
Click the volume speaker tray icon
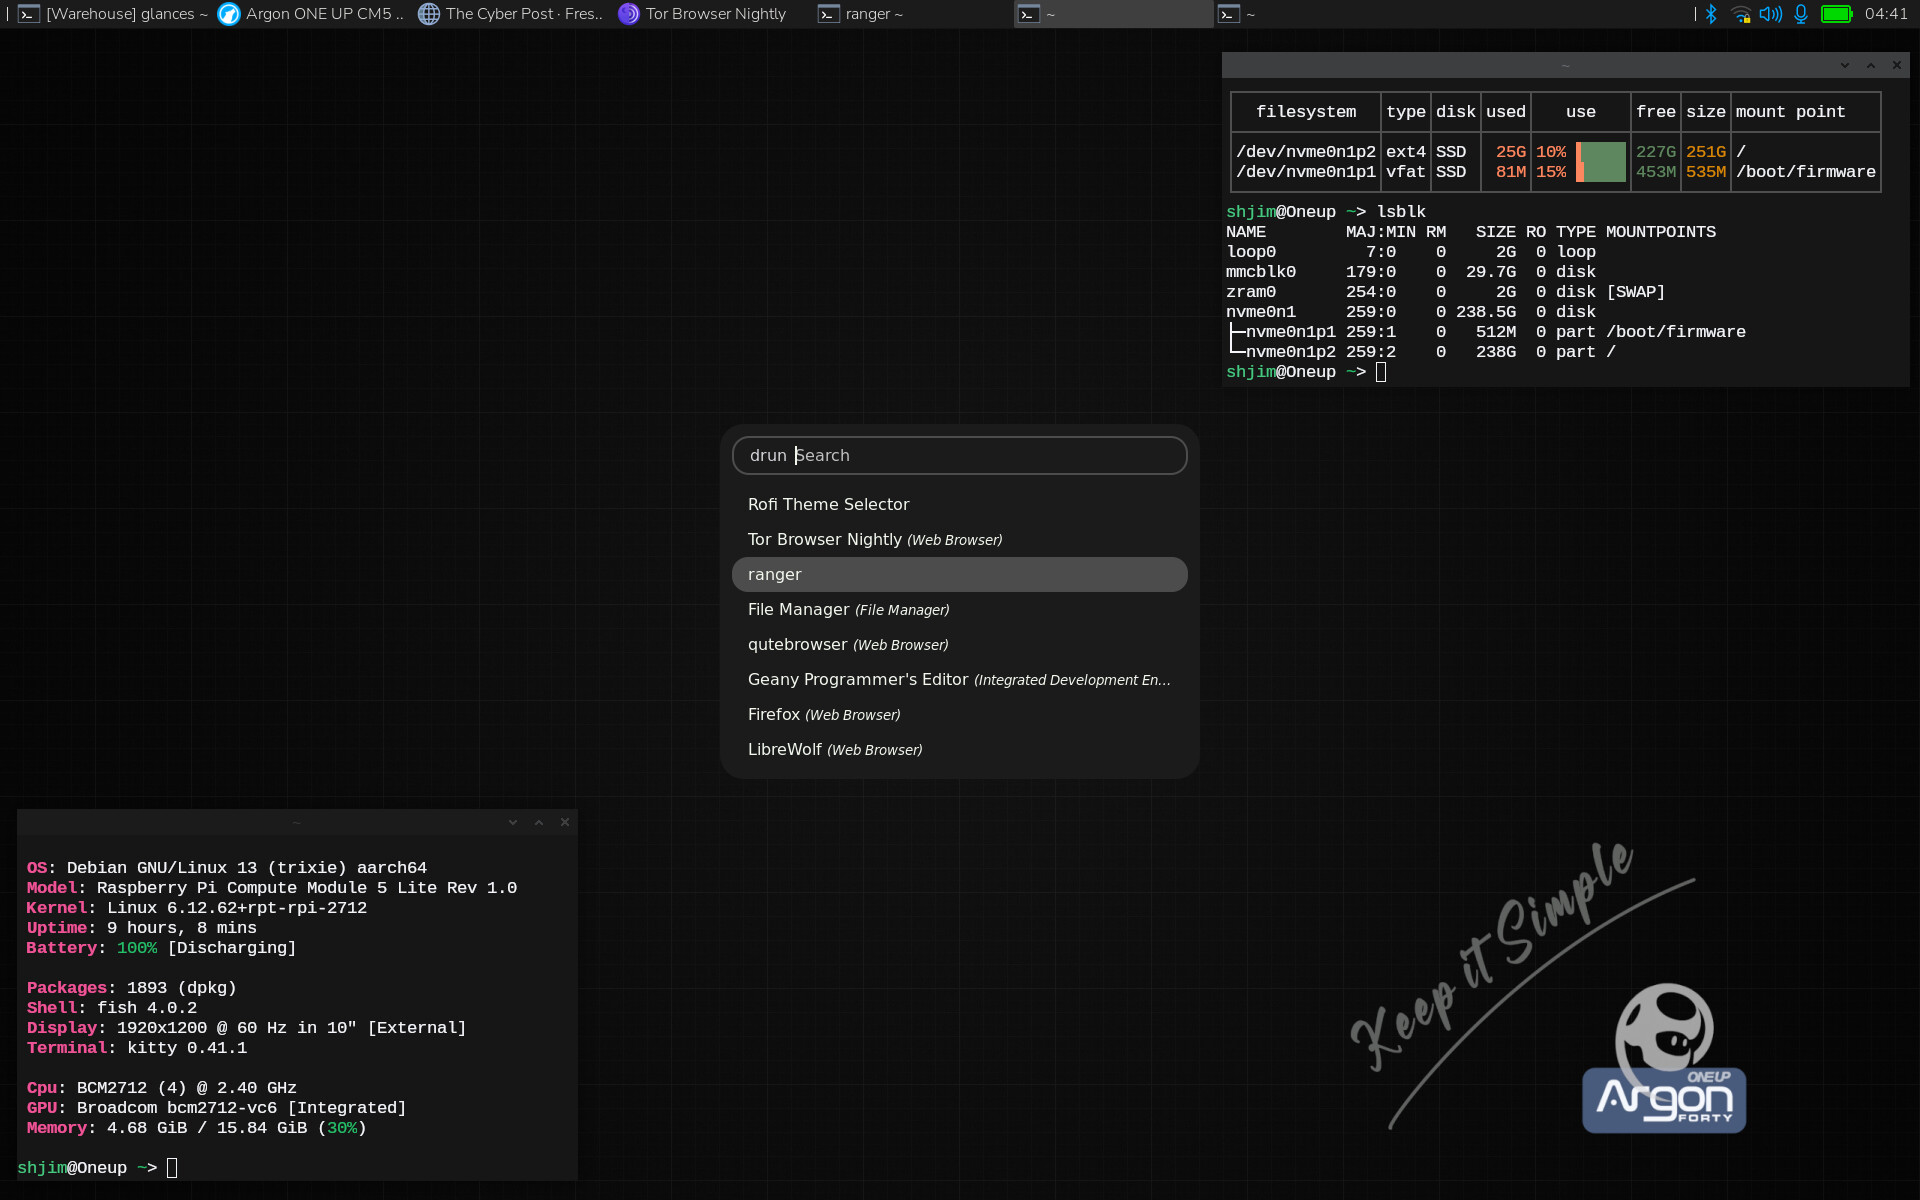pos(1770,14)
